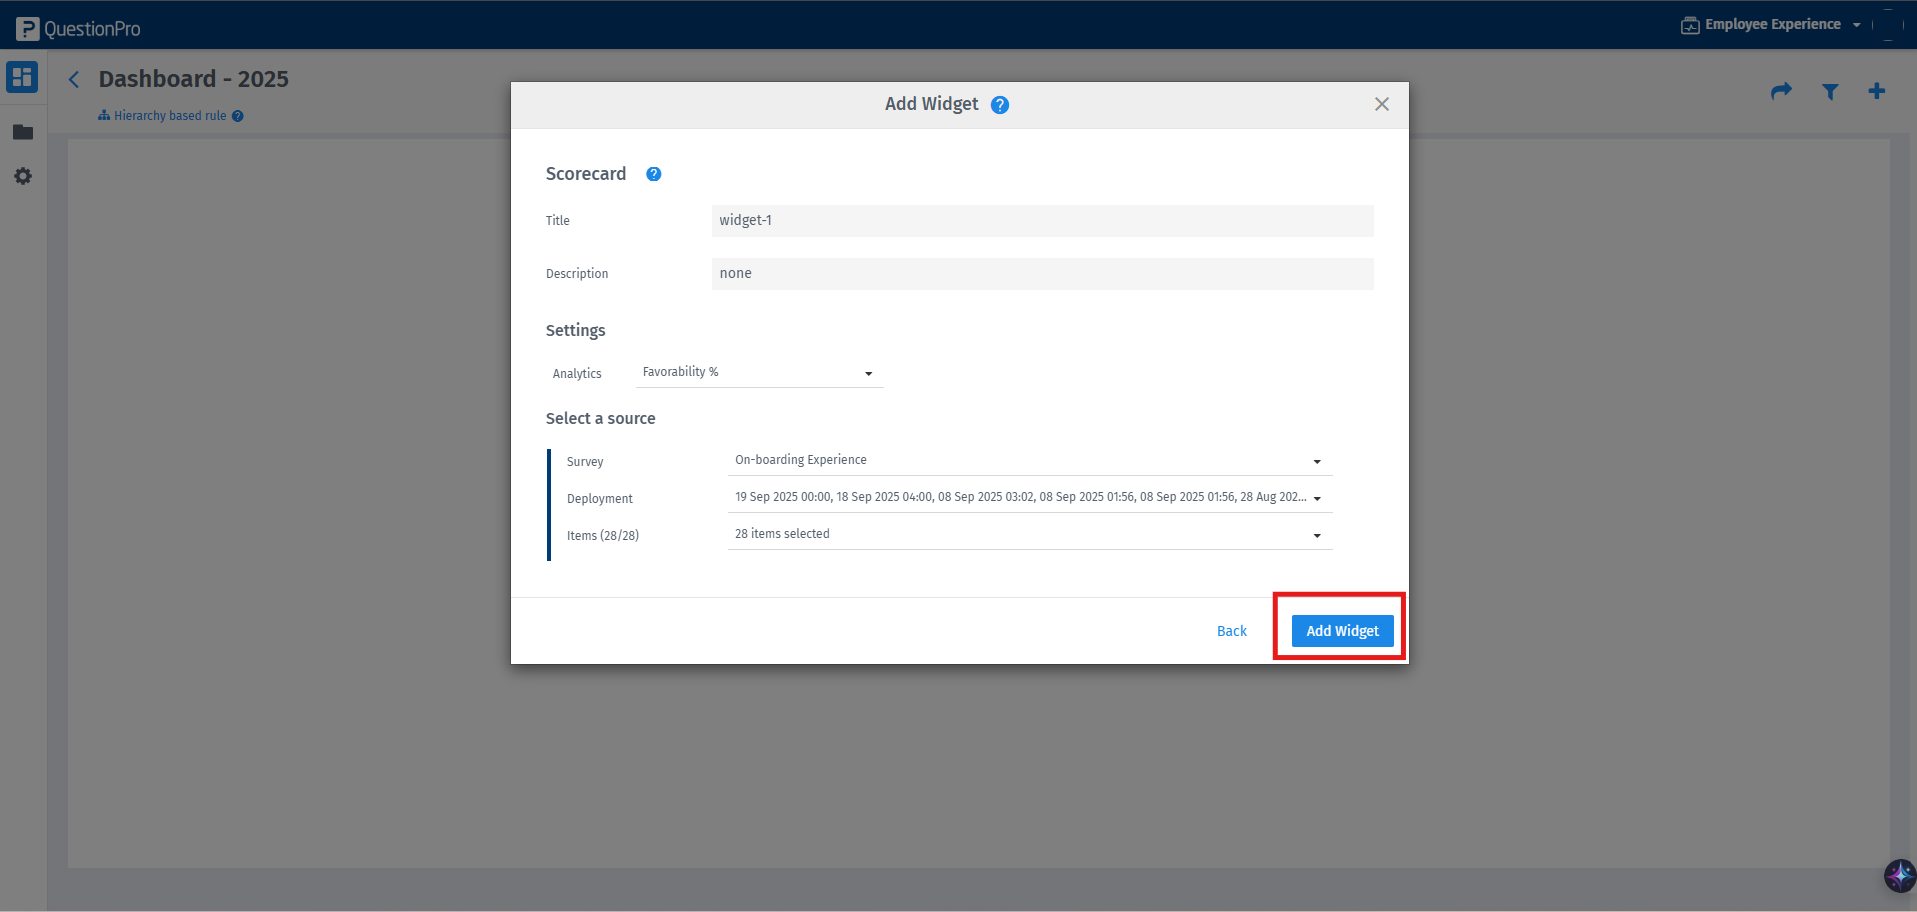Go back using the dashboard back arrow
This screenshot has width=1917, height=912.
pyautogui.click(x=73, y=78)
